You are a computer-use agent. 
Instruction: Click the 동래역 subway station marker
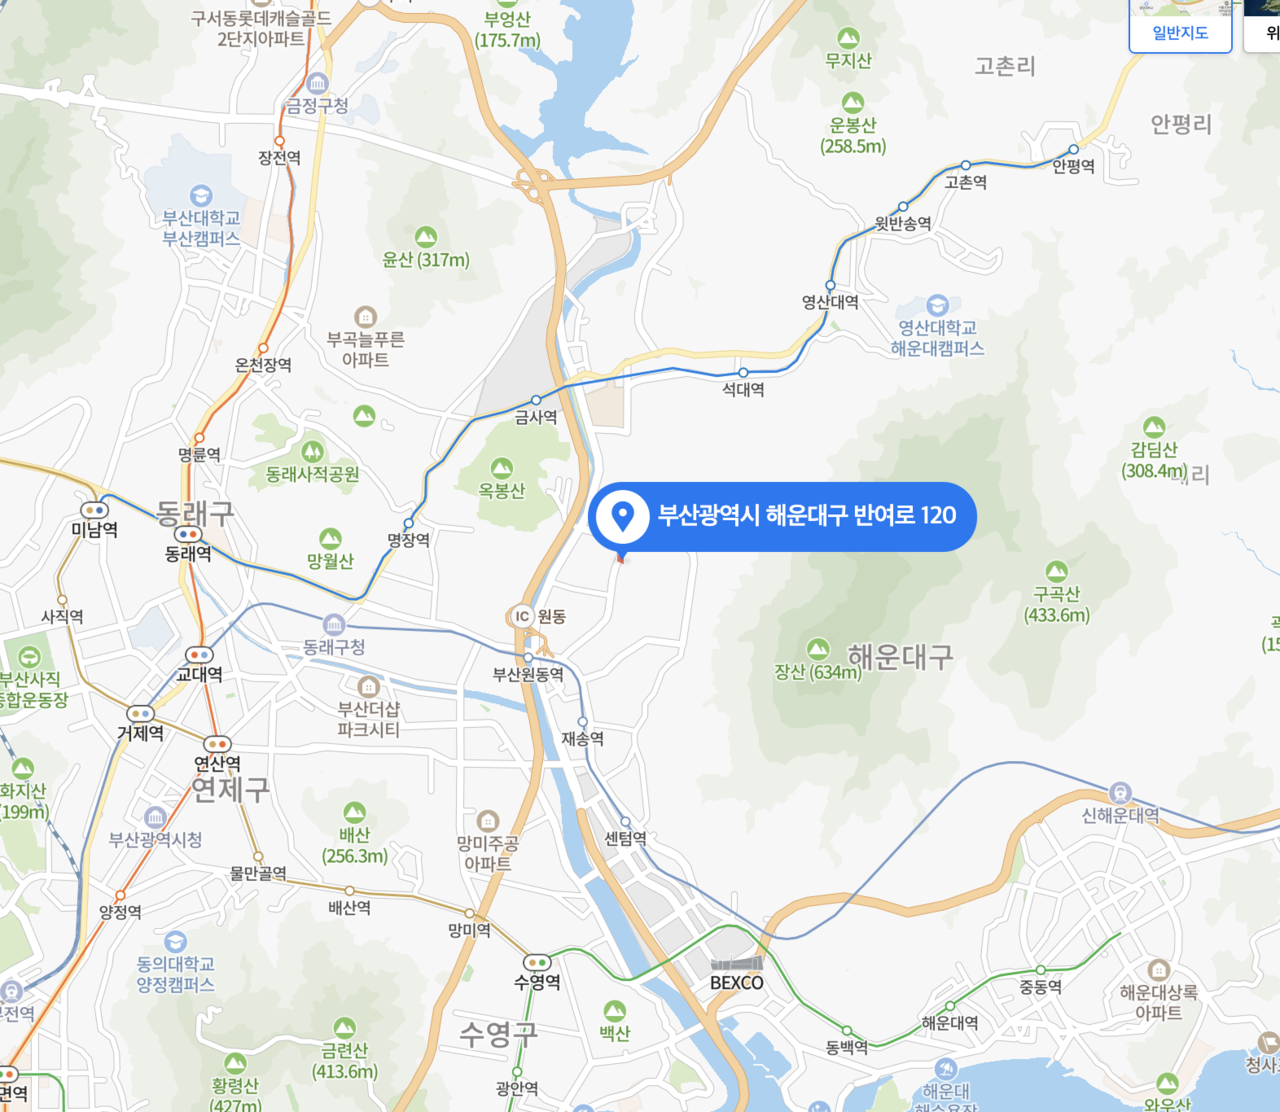(187, 535)
